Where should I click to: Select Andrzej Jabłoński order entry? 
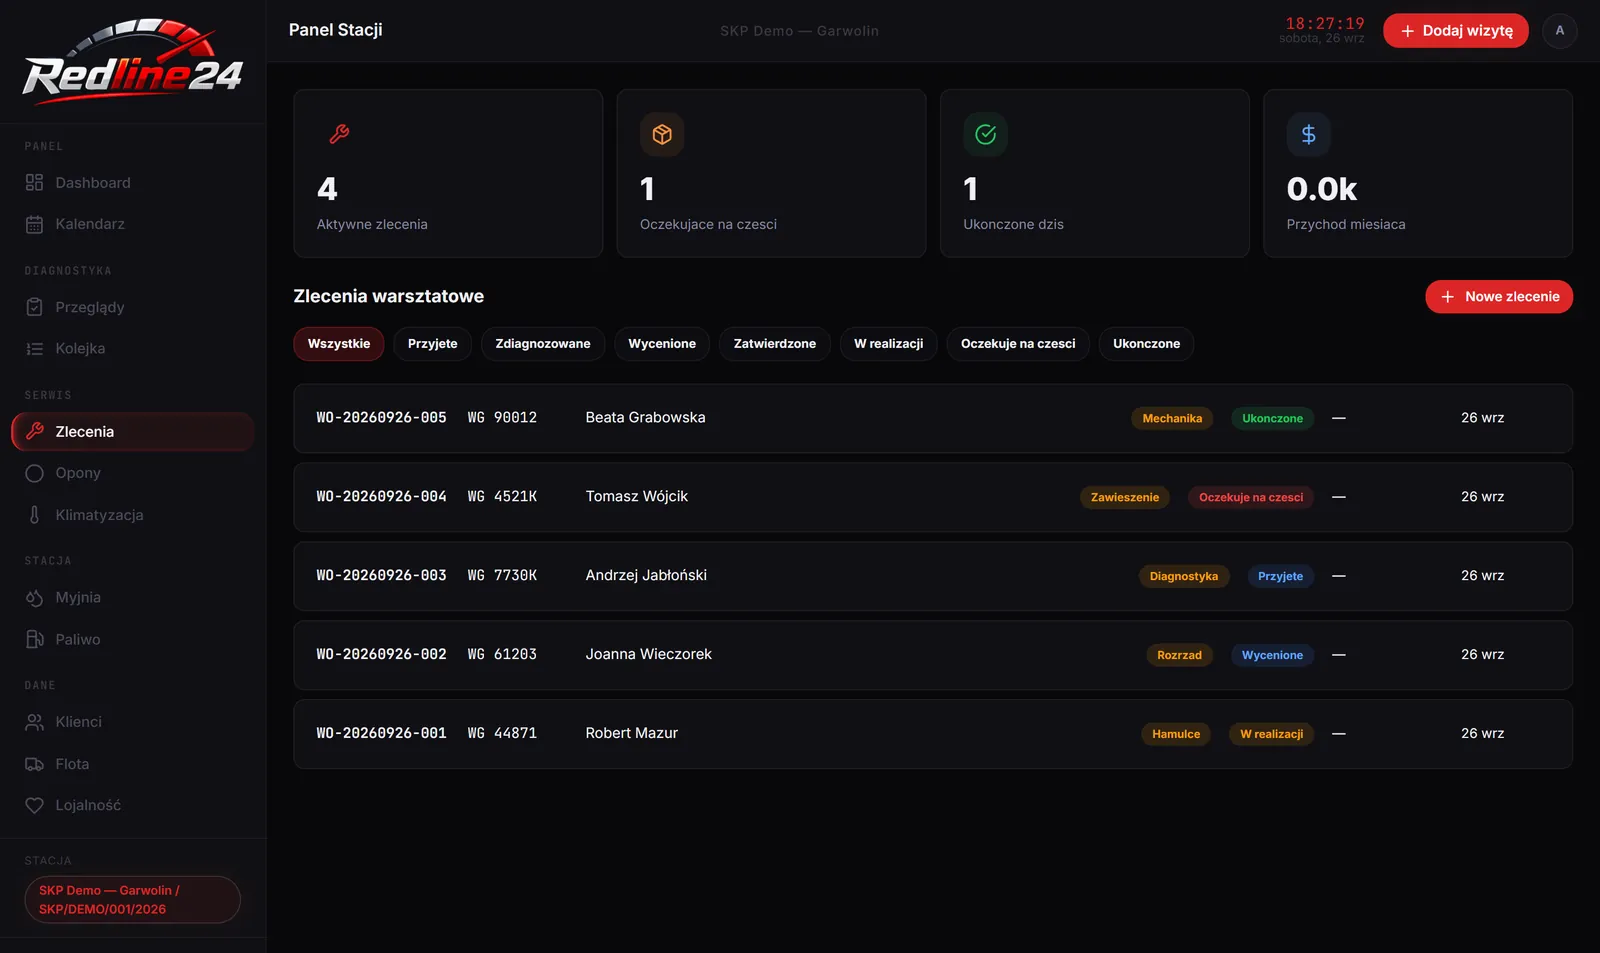(x=933, y=576)
